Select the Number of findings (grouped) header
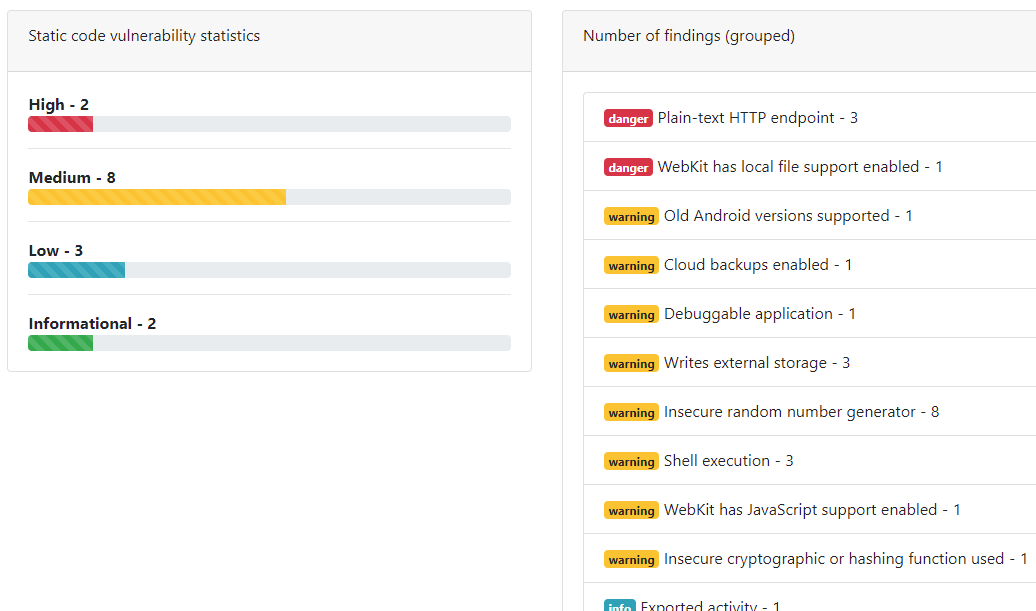 tap(689, 36)
